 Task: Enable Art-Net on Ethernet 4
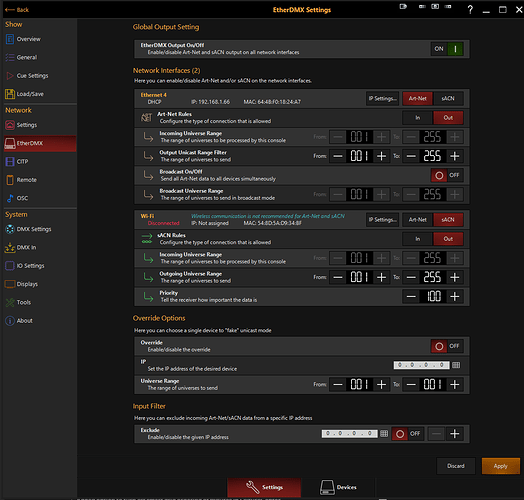(x=417, y=99)
